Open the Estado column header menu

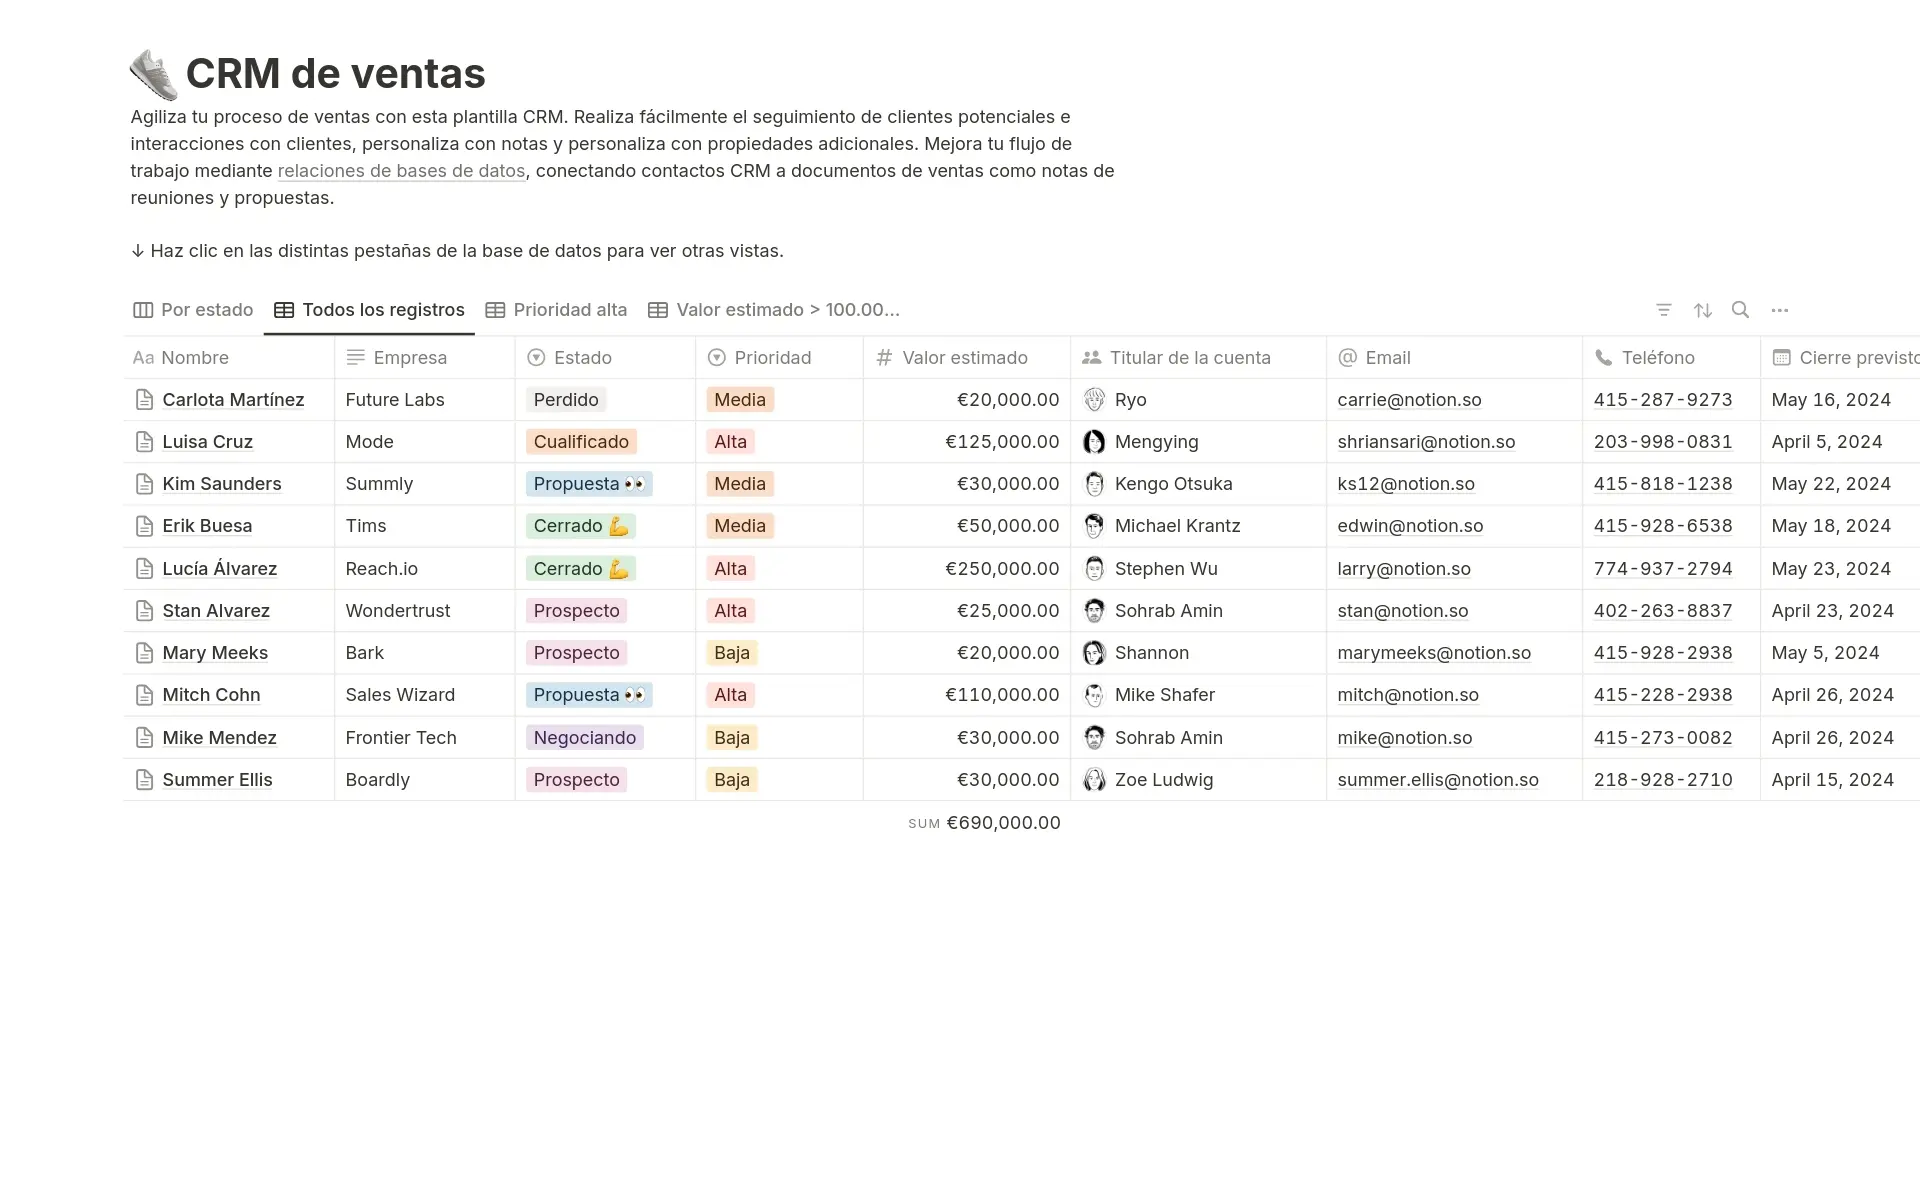pos(580,357)
